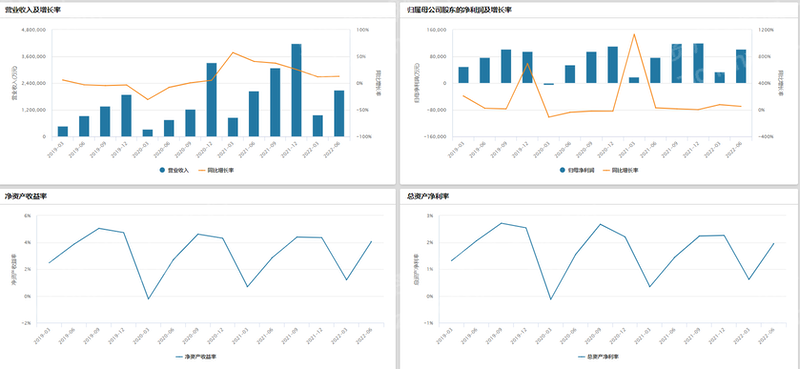Image resolution: width=800 pixels, height=369 pixels.
Task: Click the 2022-06 revenue bar
Action: coord(339,114)
